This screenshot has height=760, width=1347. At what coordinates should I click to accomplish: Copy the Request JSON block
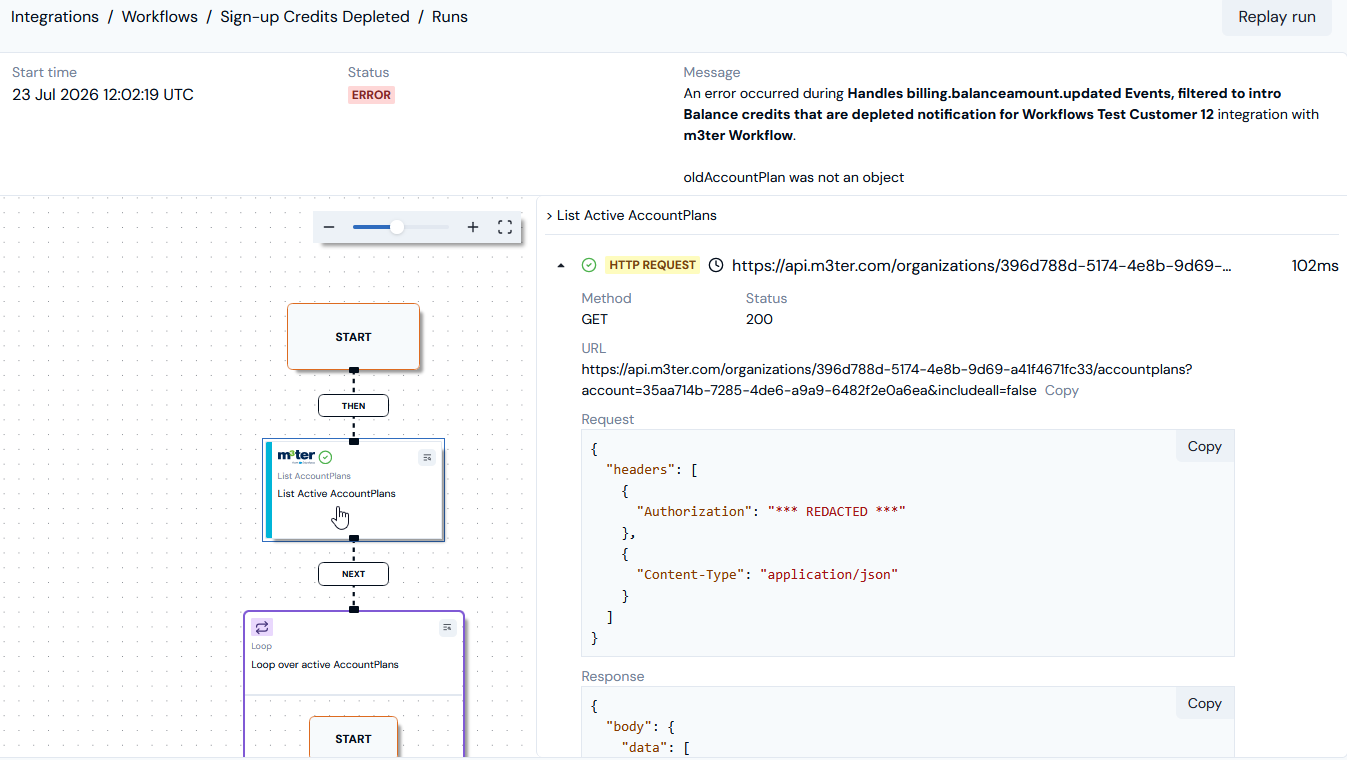pyautogui.click(x=1204, y=447)
